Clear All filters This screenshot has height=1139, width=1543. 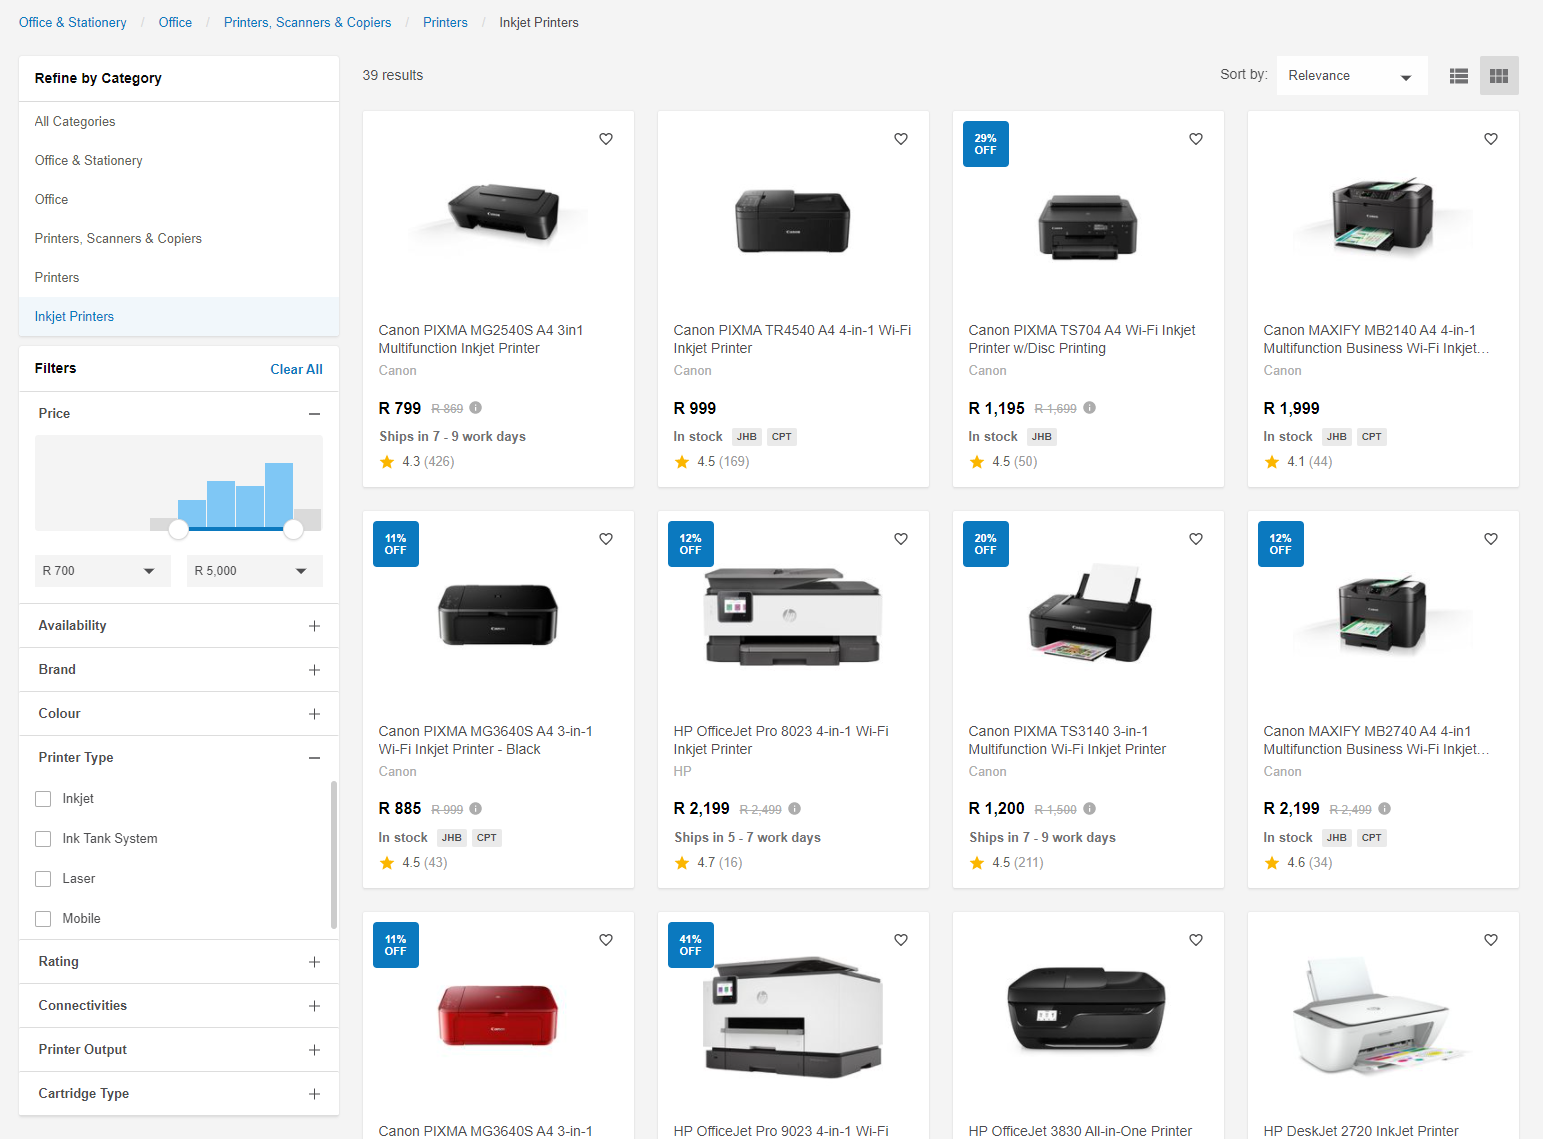click(296, 370)
